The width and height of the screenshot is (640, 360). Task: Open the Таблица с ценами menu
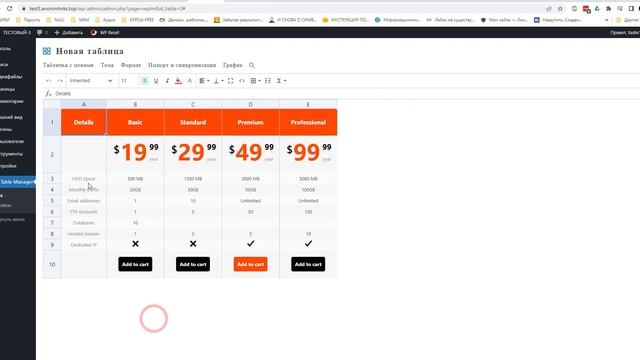point(68,65)
